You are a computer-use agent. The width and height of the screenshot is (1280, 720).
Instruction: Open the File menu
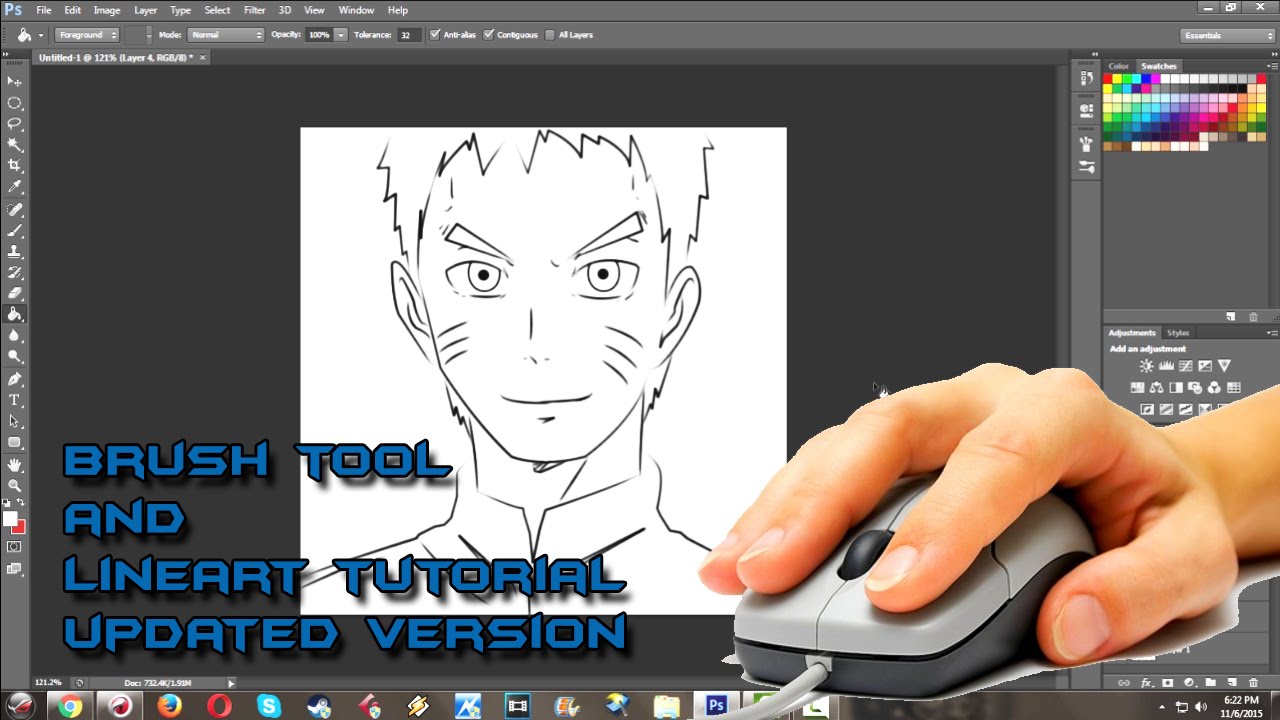44,10
